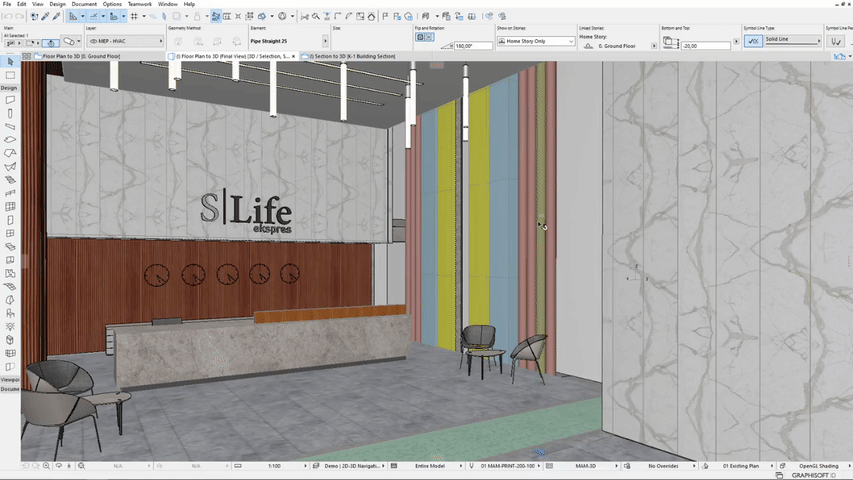Click the OpenGL Shading status button
The height and width of the screenshot is (480, 853).
(820, 466)
